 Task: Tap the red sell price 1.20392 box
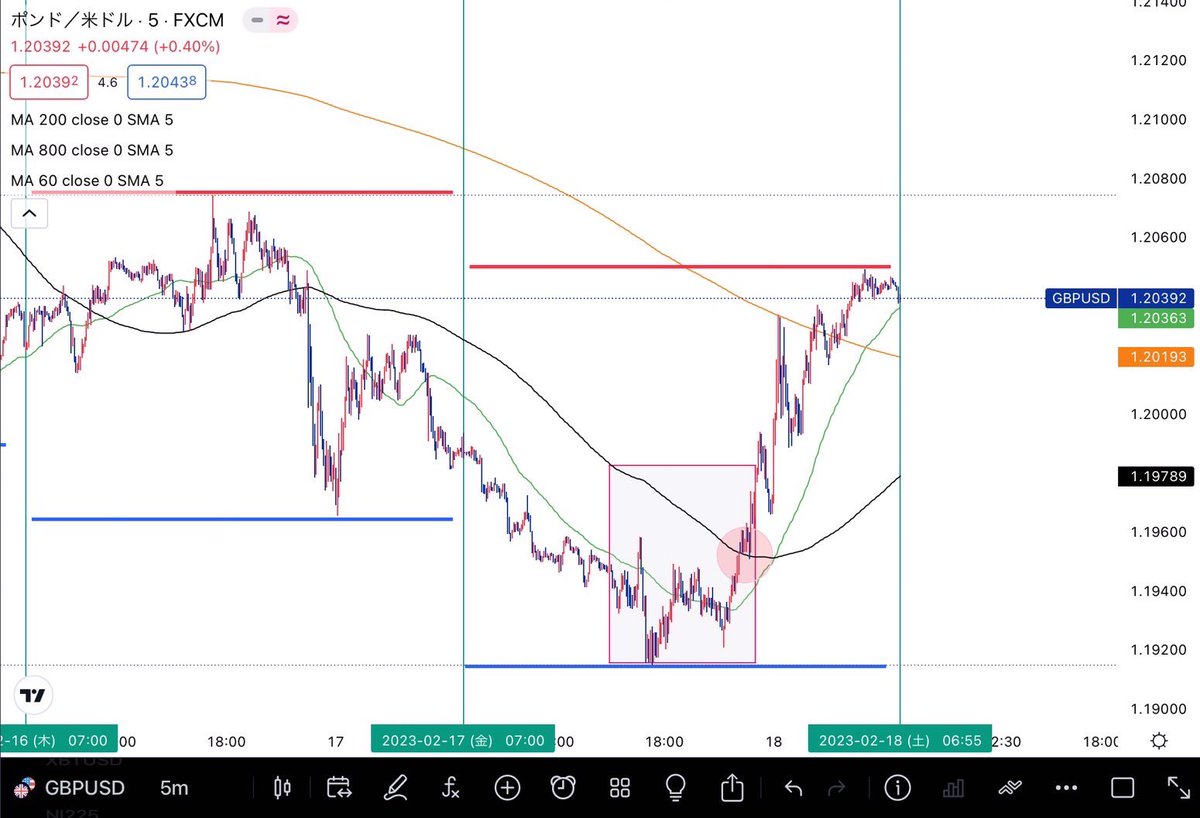[x=50, y=83]
